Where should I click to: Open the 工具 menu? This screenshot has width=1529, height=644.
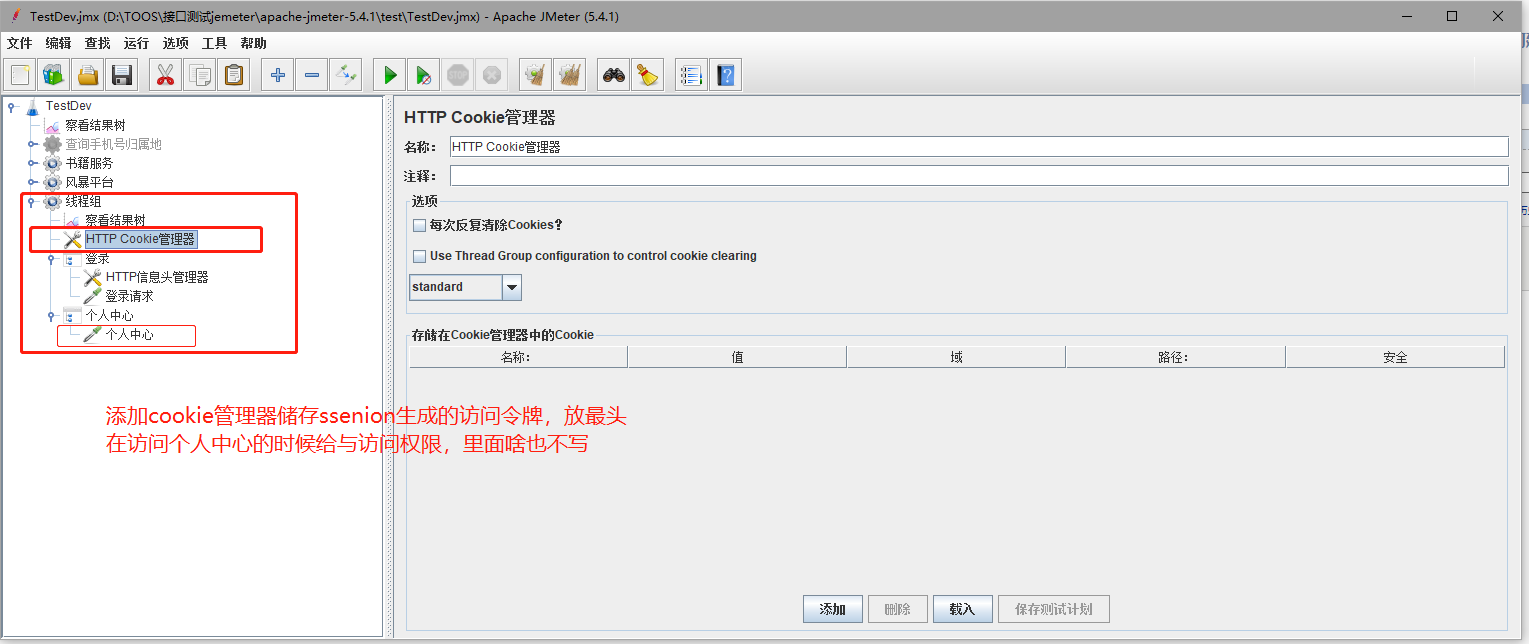coord(214,43)
